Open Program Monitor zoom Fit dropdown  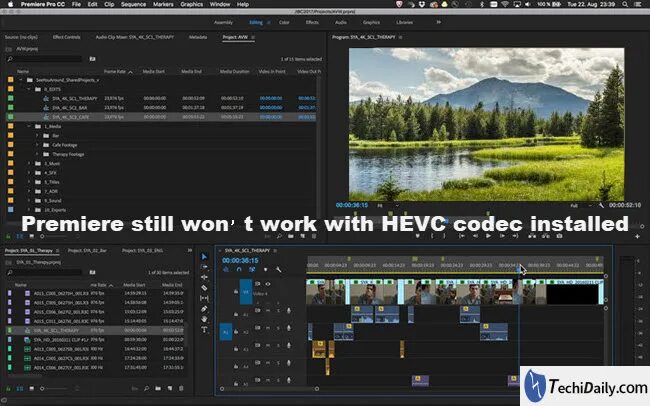pos(387,205)
